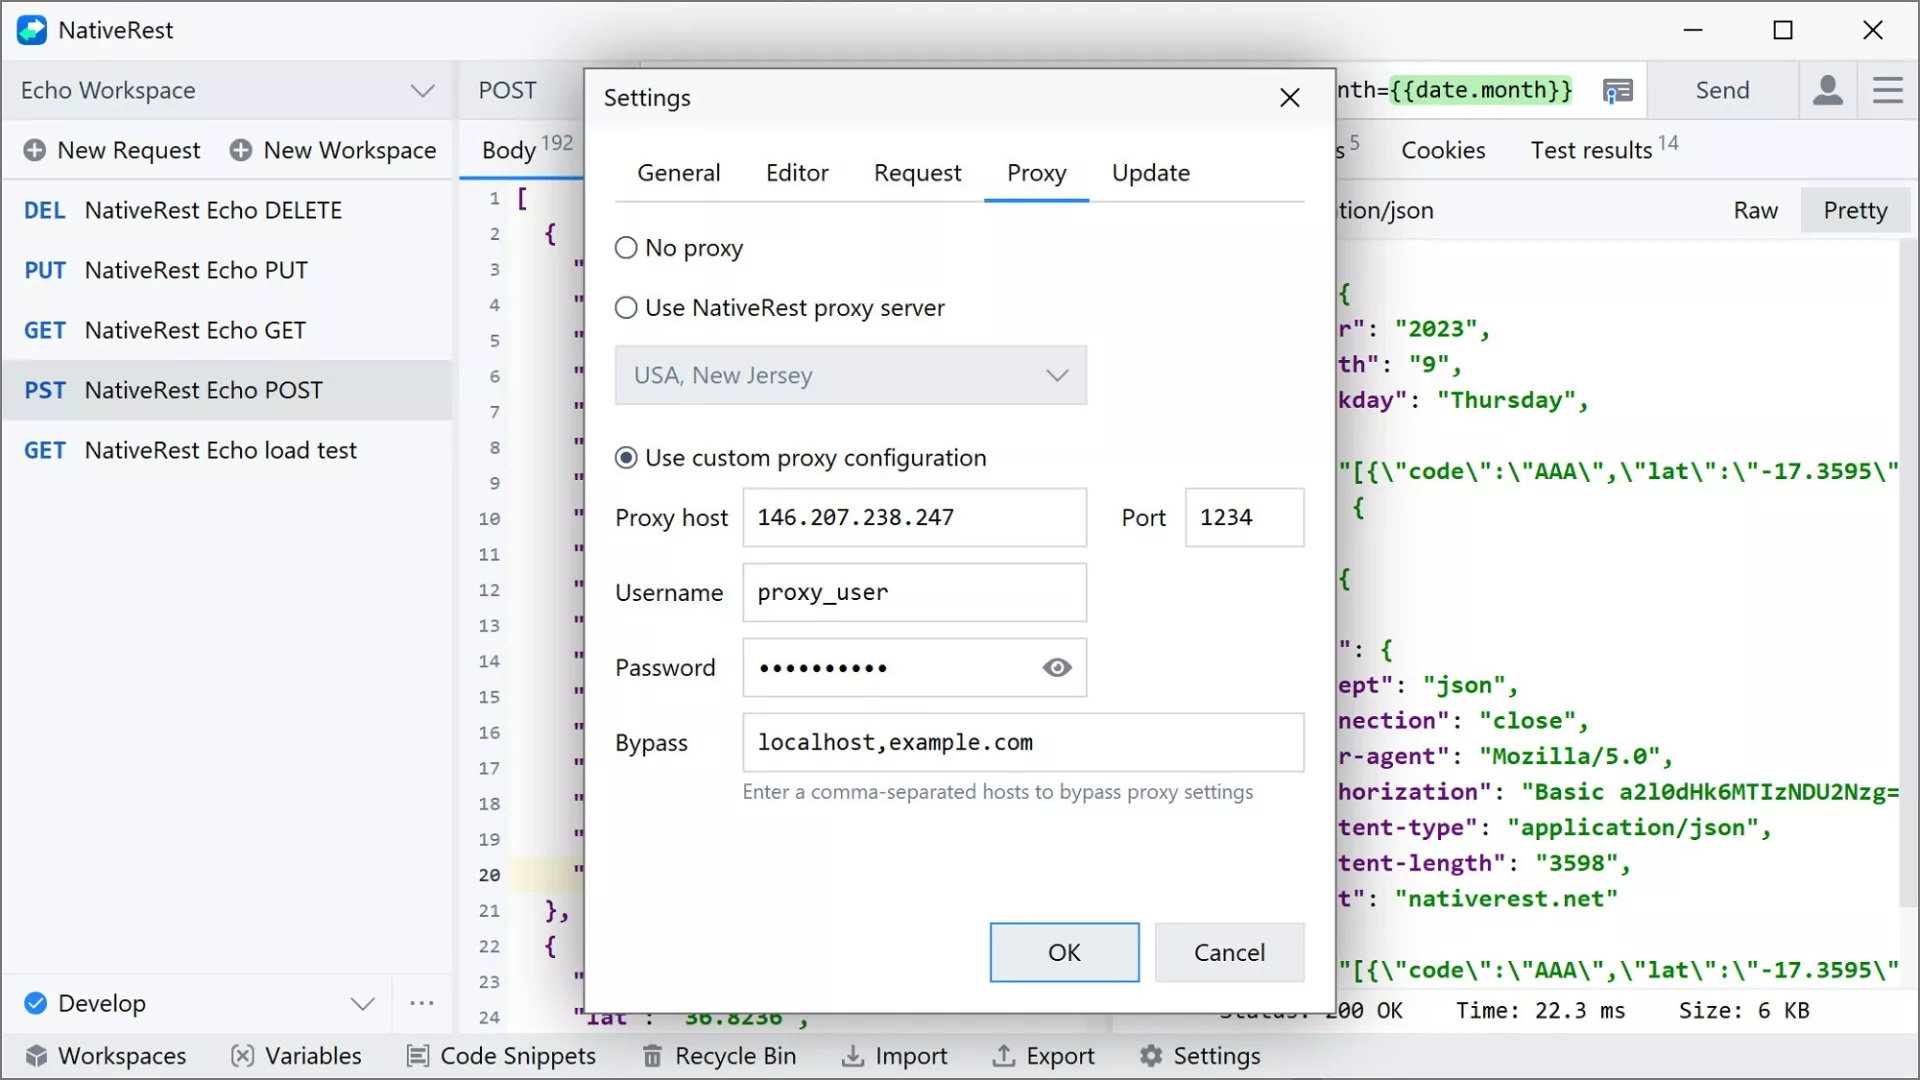Click the user account icon
The image size is (1920, 1080).
point(1827,90)
